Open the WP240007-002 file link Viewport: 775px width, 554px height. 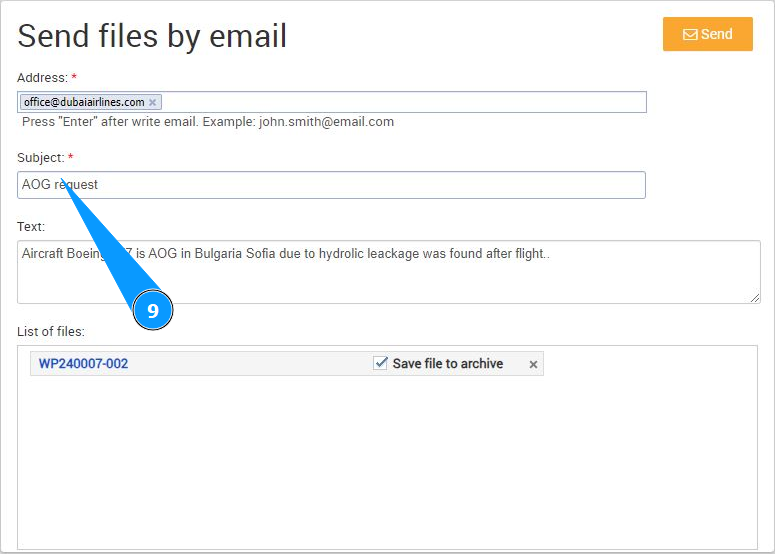(83, 364)
